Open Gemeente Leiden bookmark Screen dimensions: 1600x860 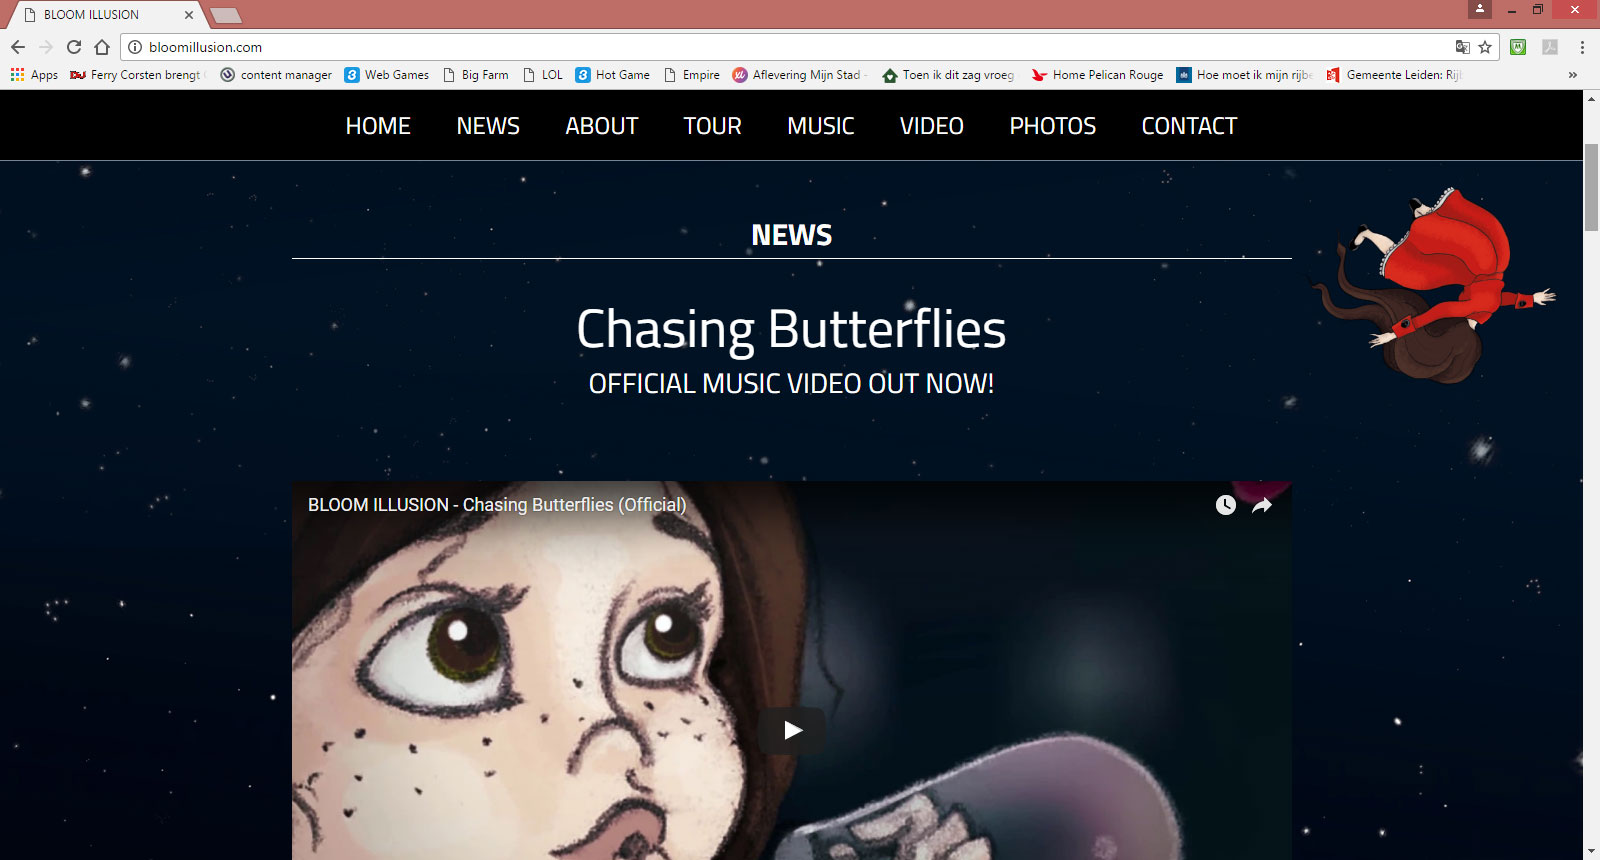click(x=1394, y=75)
